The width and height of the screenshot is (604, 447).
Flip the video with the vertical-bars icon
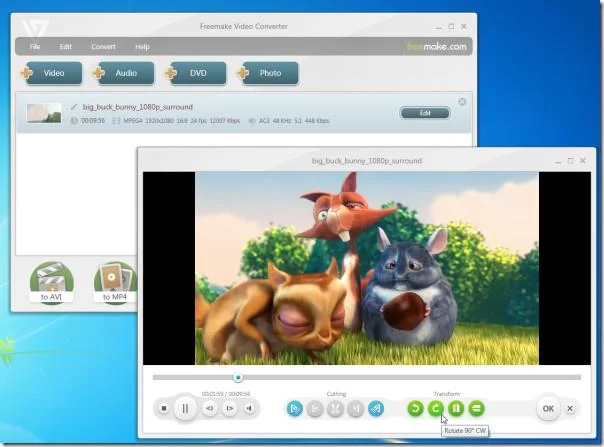coord(456,408)
